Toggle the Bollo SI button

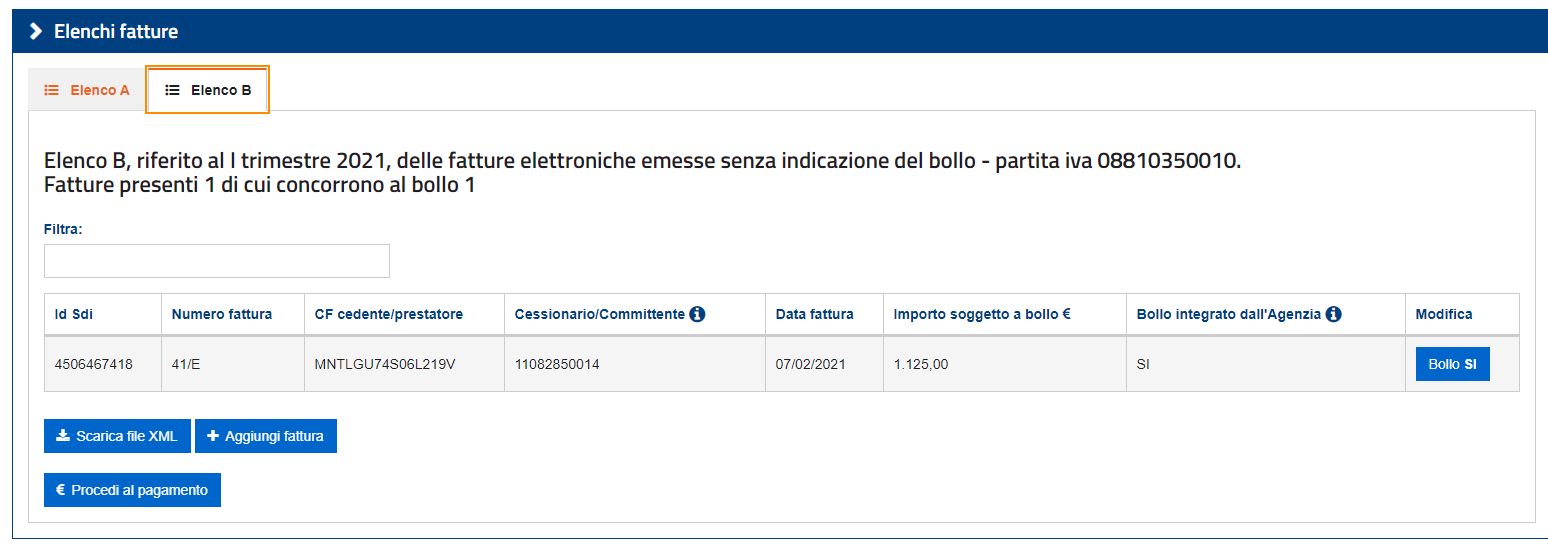pyautogui.click(x=1452, y=364)
